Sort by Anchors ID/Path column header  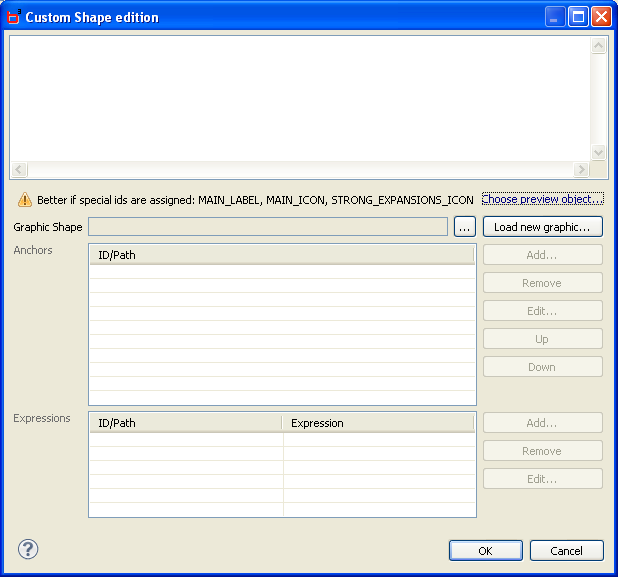[x=281, y=255]
